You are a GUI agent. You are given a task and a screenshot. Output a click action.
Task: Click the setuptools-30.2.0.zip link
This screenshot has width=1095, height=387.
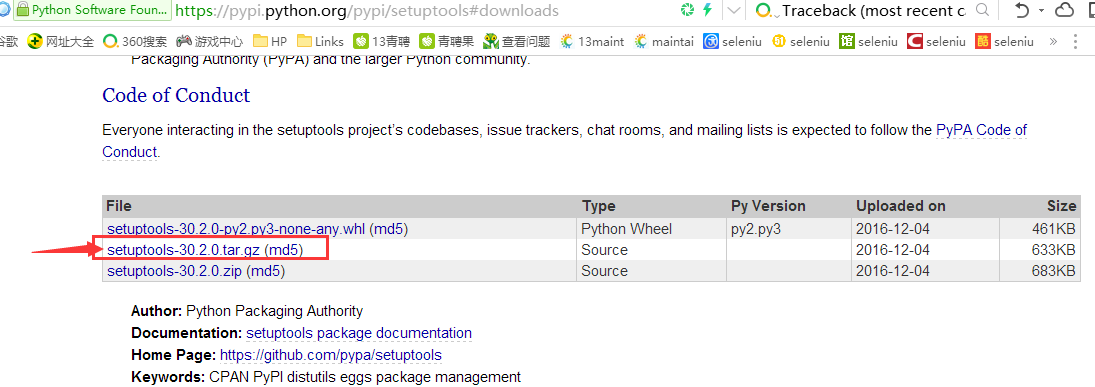(x=175, y=270)
